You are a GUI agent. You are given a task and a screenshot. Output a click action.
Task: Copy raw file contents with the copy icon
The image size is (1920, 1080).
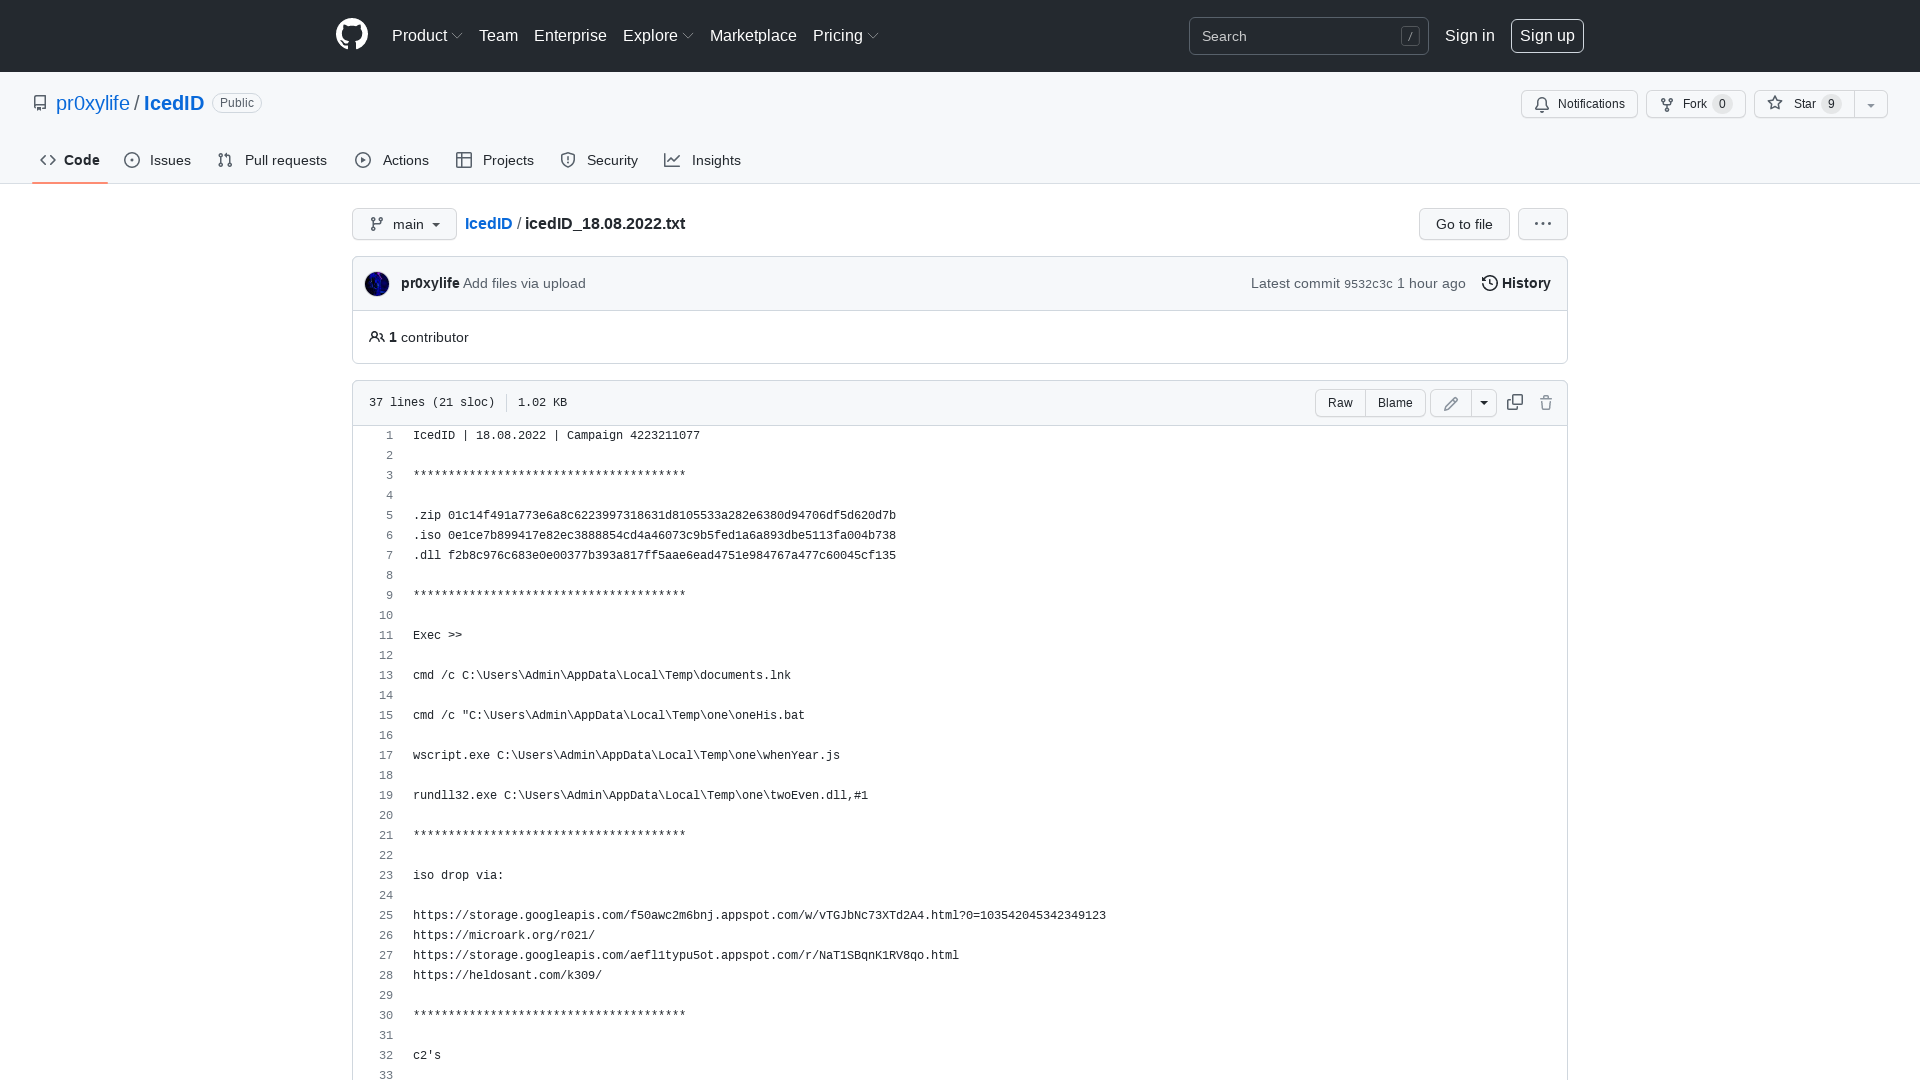pyautogui.click(x=1514, y=402)
